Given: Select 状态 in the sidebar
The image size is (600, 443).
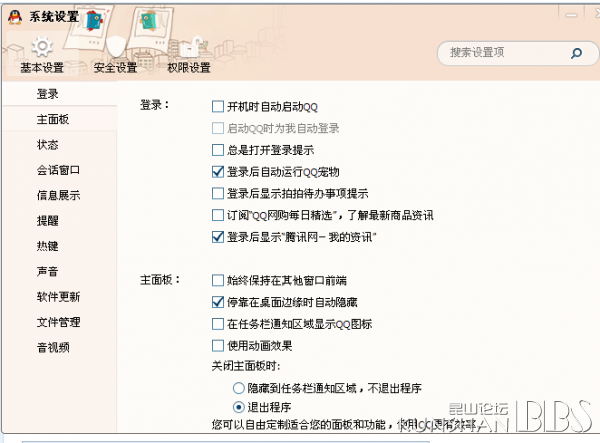Looking at the screenshot, I should [x=47, y=145].
